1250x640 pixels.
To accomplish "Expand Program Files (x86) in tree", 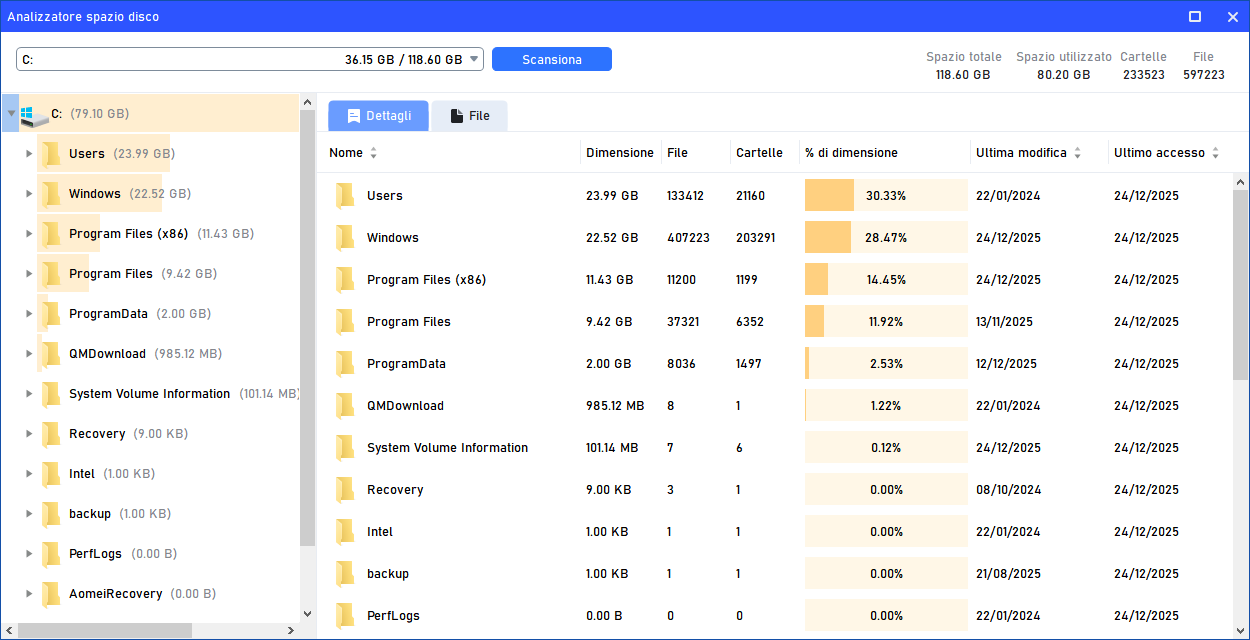I will pyautogui.click(x=29, y=234).
